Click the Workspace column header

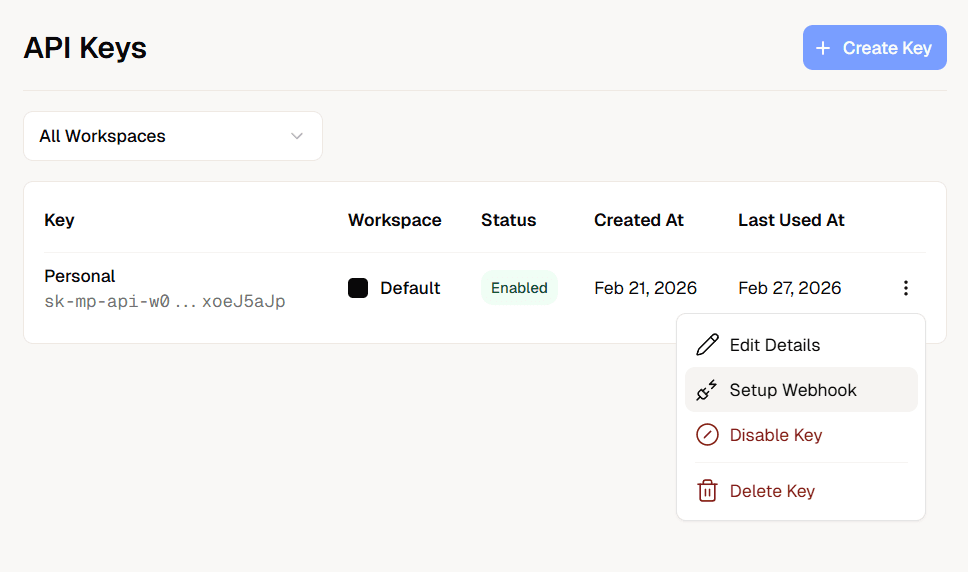[394, 220]
